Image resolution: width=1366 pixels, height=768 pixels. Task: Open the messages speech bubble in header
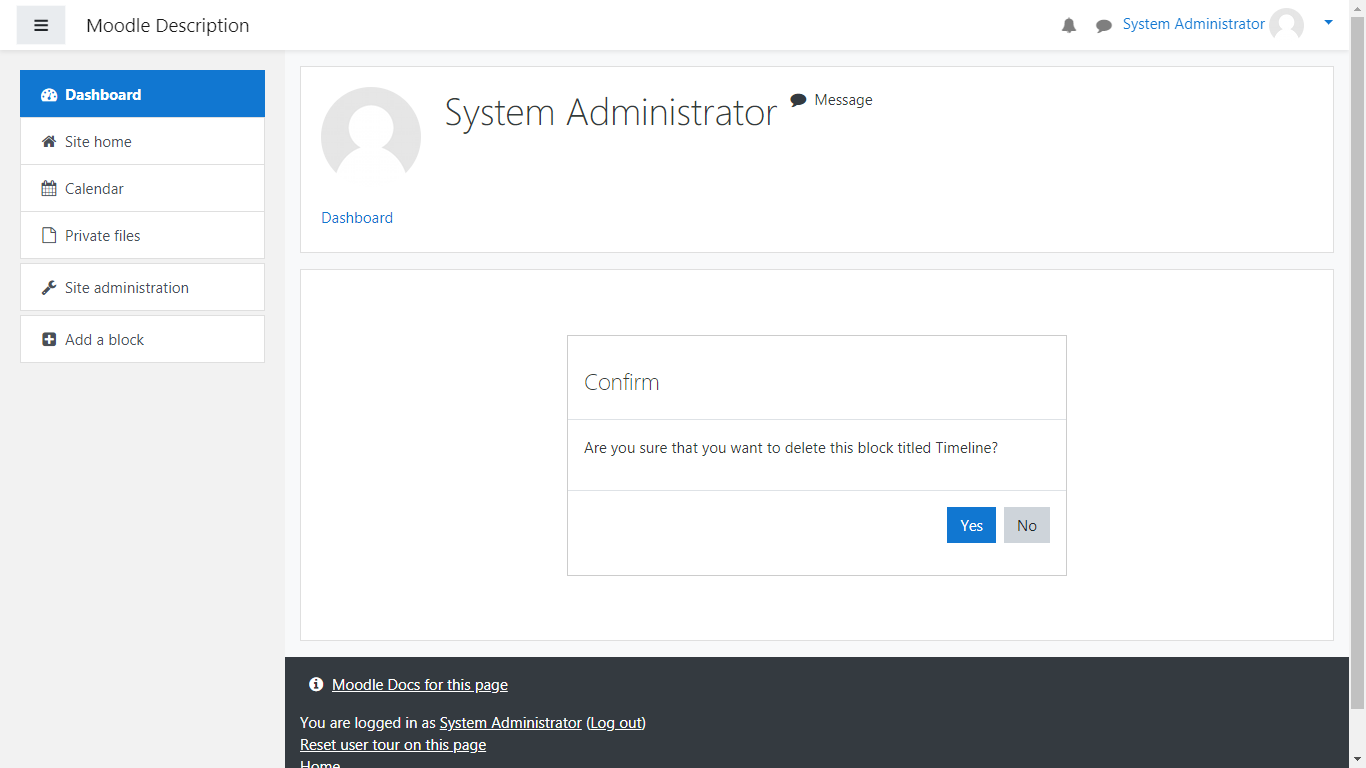(x=1104, y=26)
